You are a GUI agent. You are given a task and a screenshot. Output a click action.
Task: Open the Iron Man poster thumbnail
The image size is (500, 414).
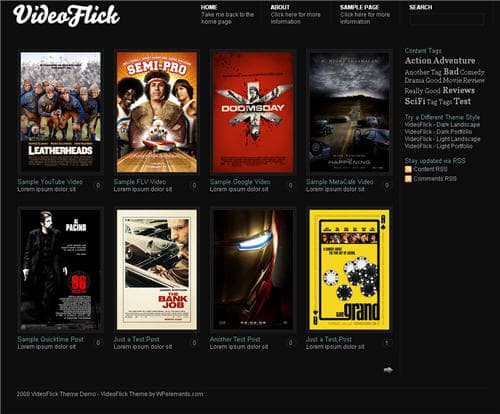click(x=253, y=269)
